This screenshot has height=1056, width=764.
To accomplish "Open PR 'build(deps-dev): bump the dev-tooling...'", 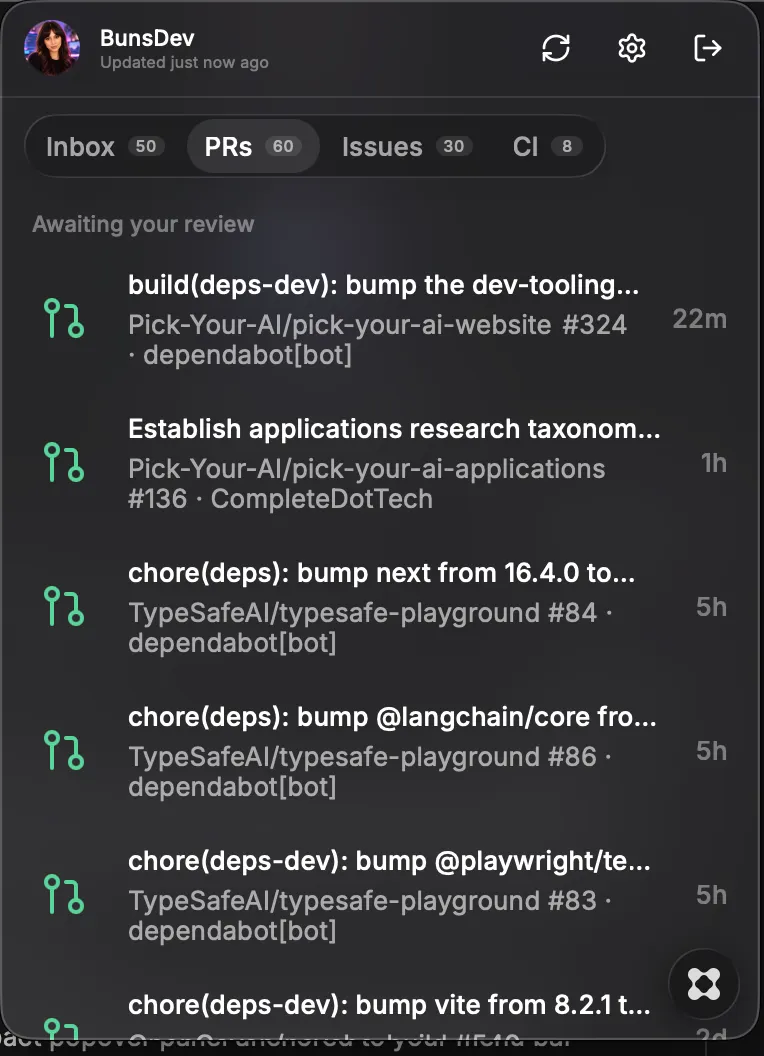I will tap(383, 286).
